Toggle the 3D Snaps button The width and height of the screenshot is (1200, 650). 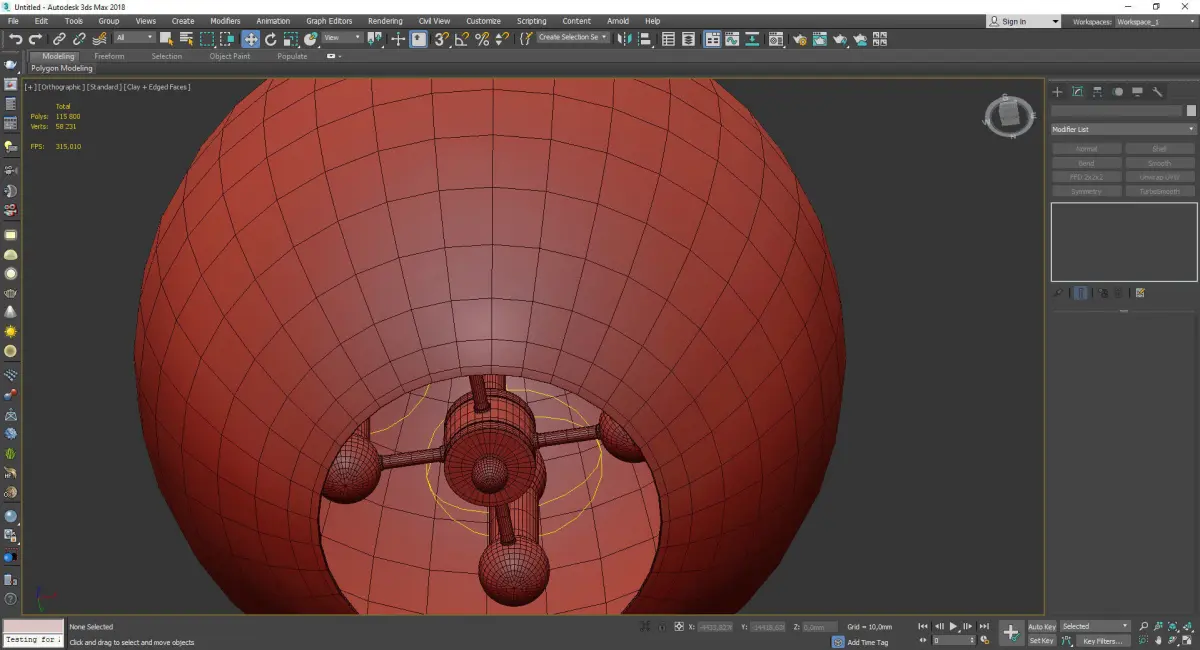click(440, 39)
